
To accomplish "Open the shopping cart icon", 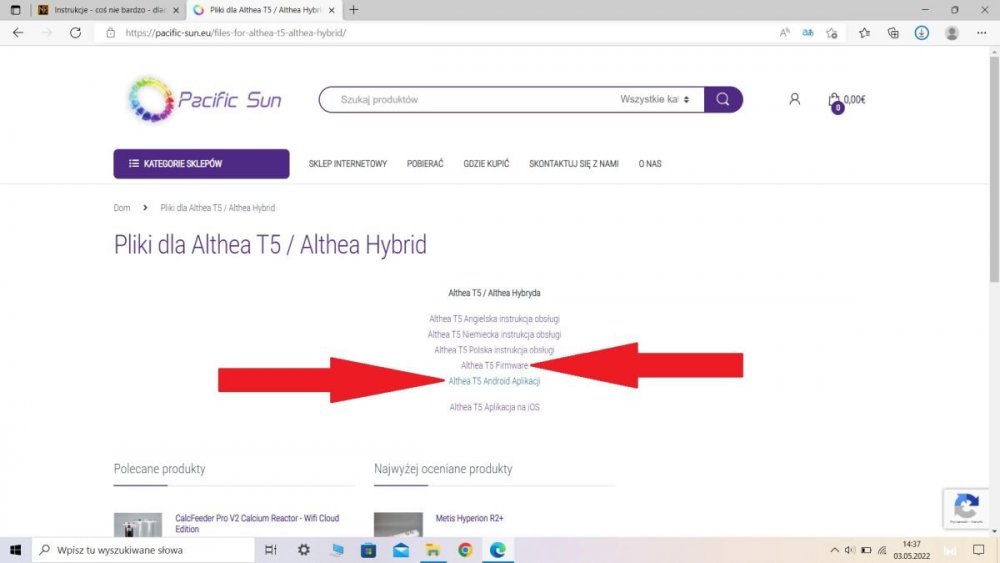I will pyautogui.click(x=834, y=100).
